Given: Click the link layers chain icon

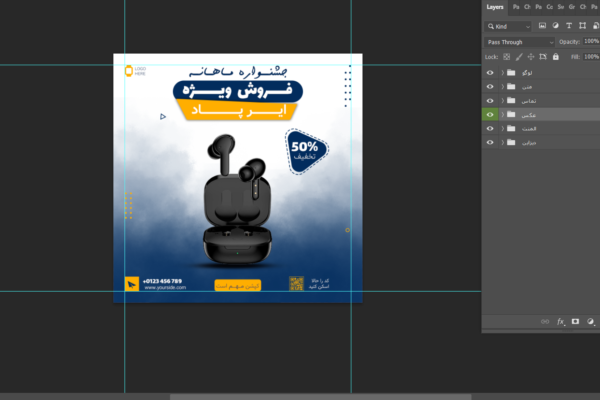Looking at the screenshot, I should pyautogui.click(x=545, y=322).
